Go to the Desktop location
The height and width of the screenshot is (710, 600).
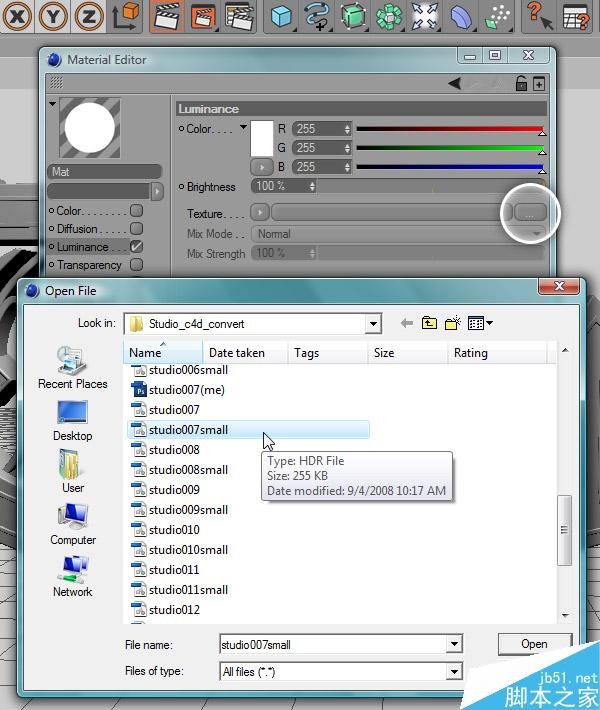click(72, 421)
